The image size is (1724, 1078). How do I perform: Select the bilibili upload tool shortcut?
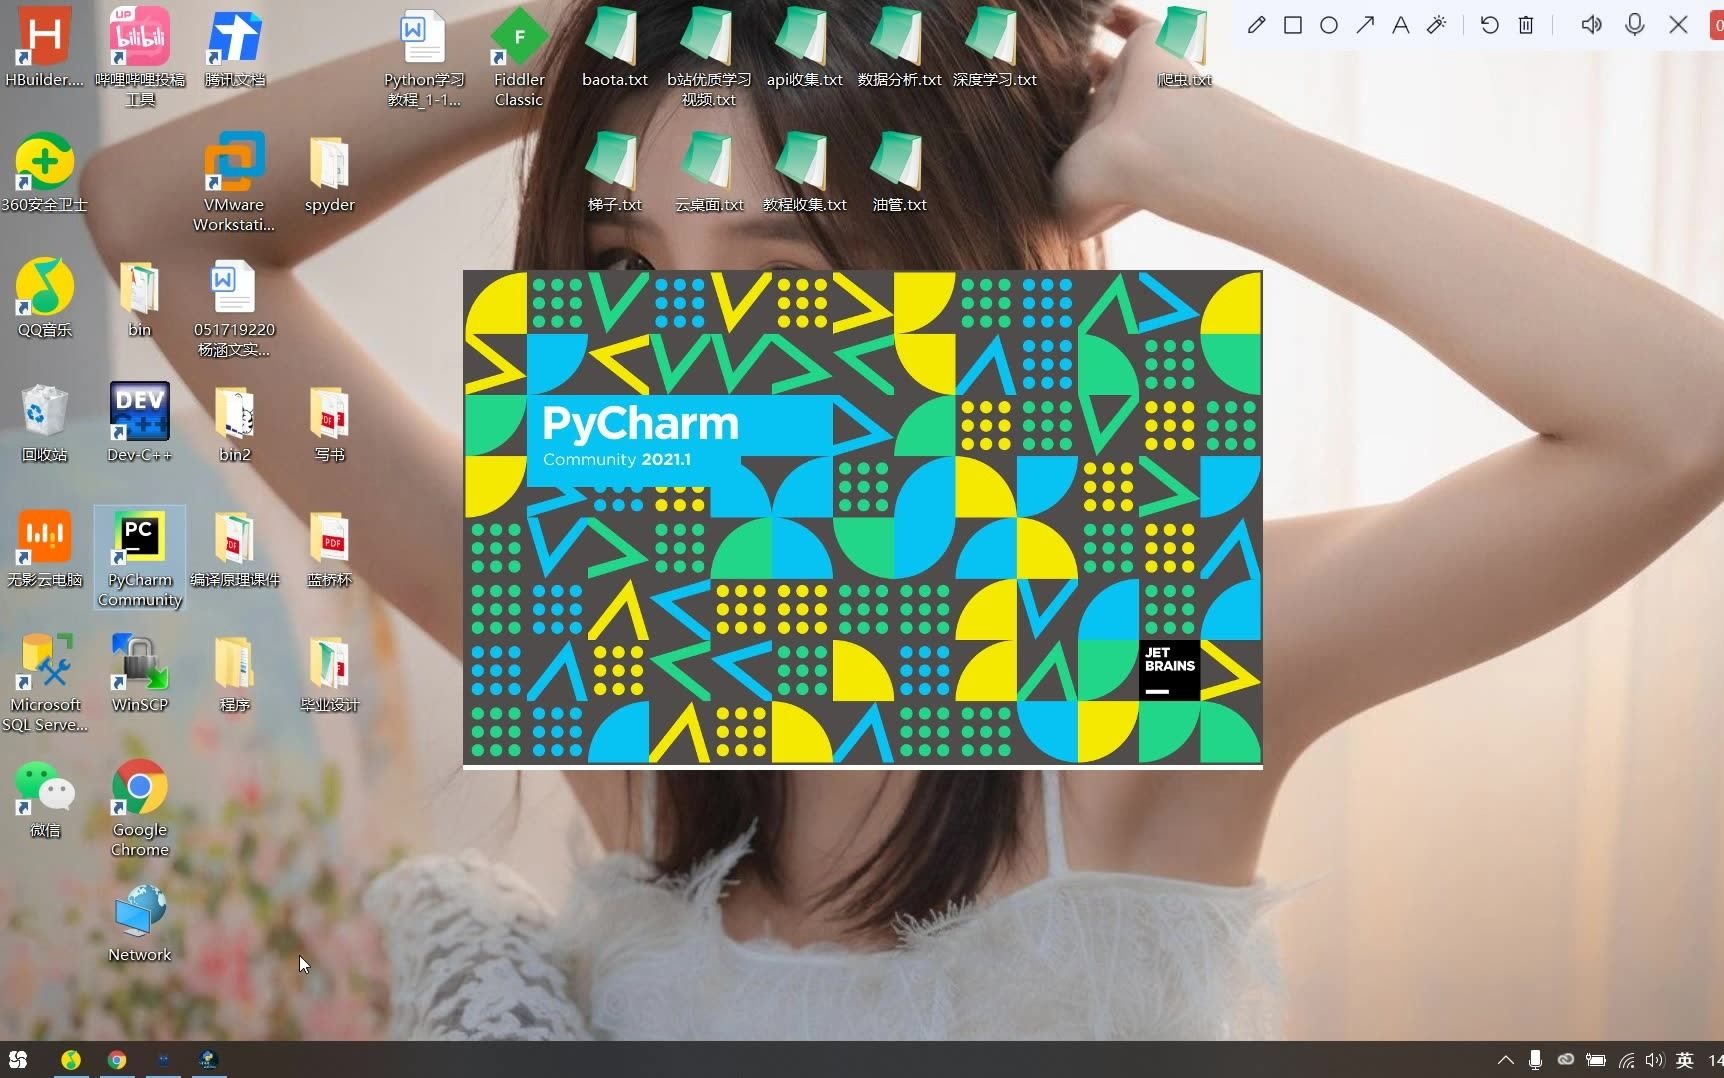pyautogui.click(x=140, y=56)
